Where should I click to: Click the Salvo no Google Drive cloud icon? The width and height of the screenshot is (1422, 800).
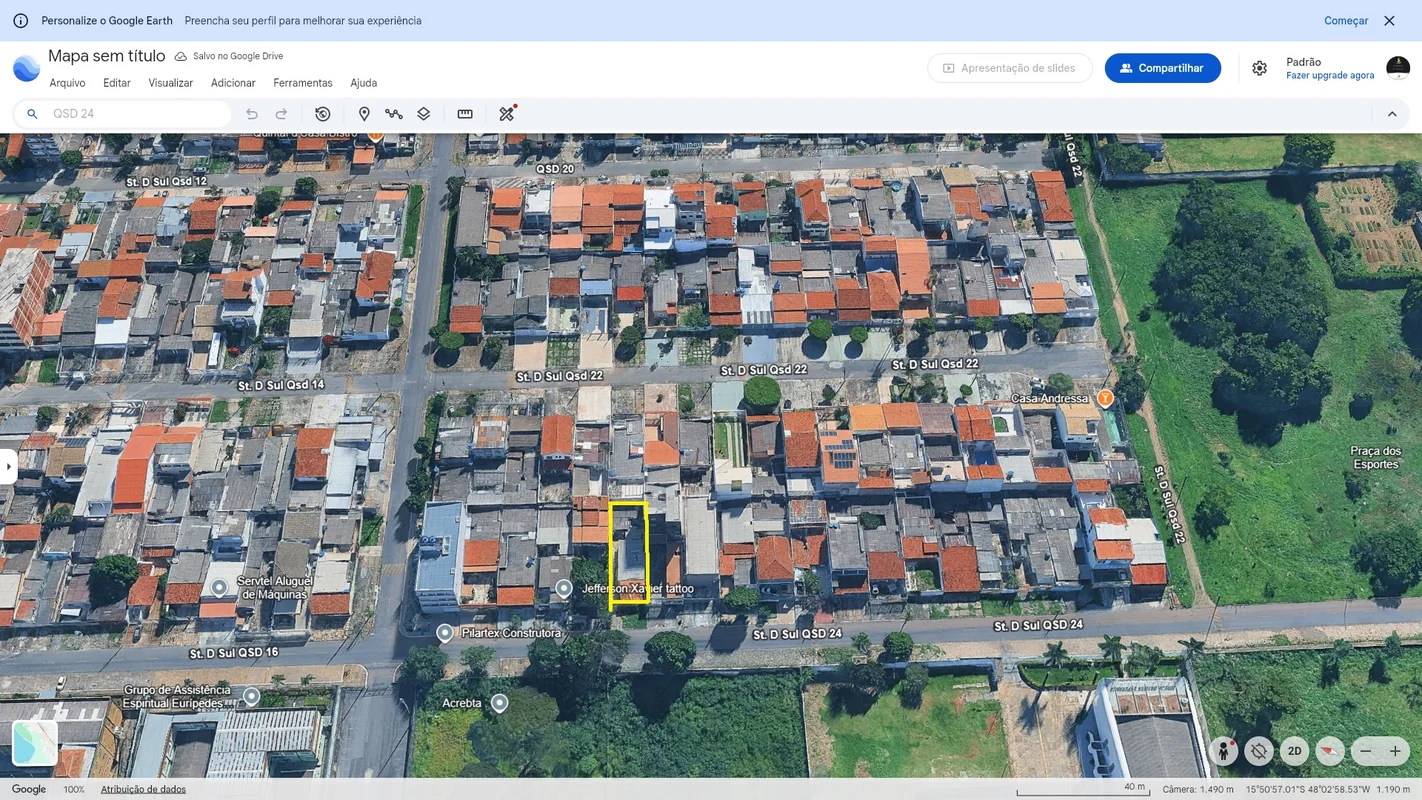pyautogui.click(x=181, y=56)
